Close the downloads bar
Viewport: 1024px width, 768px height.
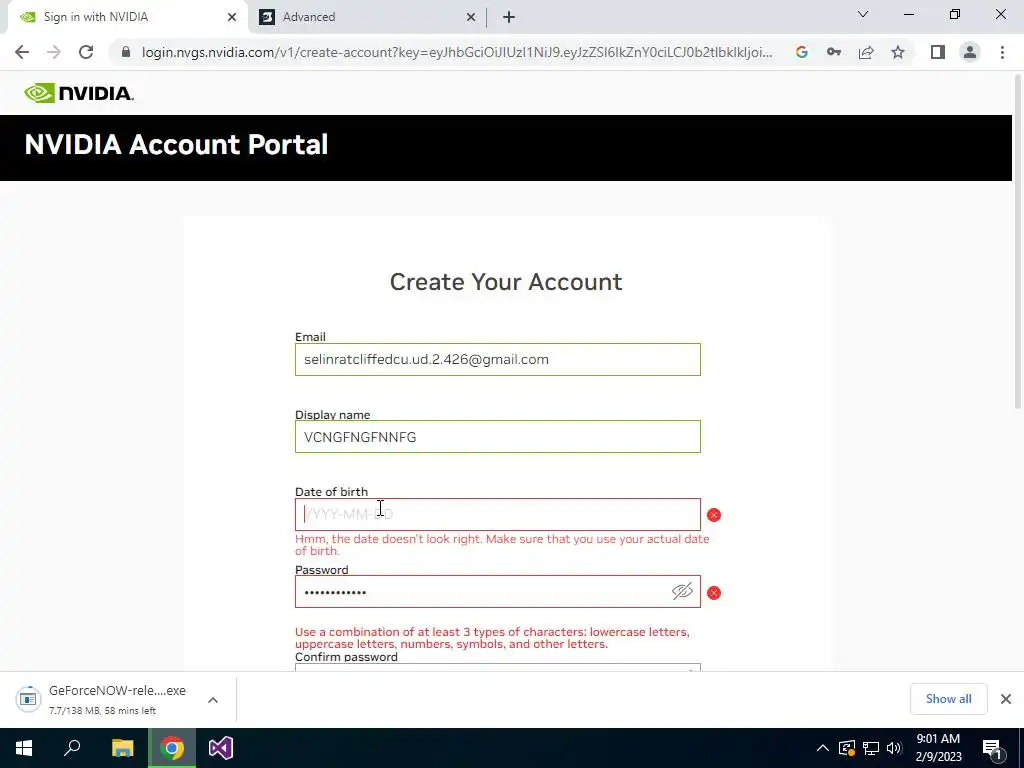coord(1006,699)
